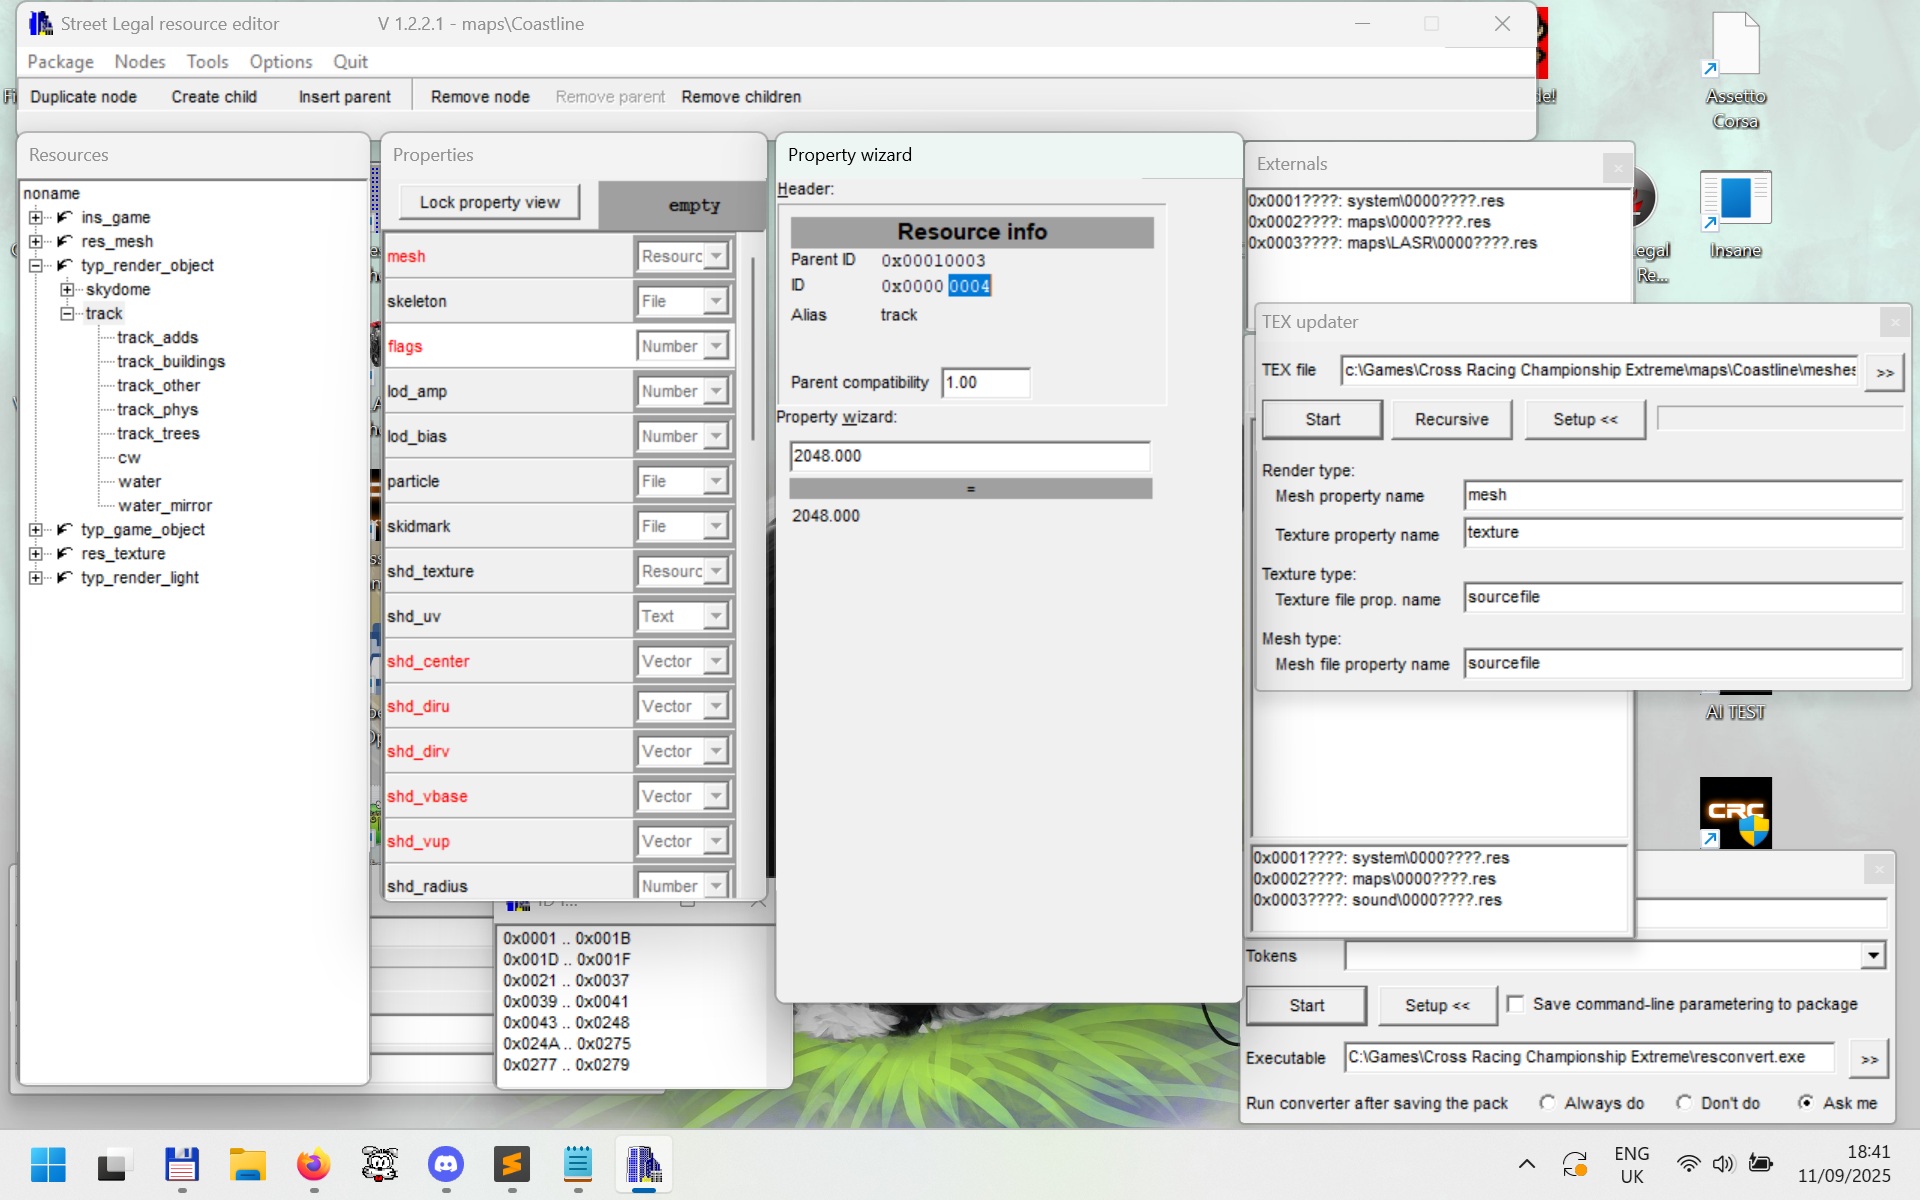The height and width of the screenshot is (1200, 1920).
Task: Click the Windows Start button
Action: pos(48,1165)
